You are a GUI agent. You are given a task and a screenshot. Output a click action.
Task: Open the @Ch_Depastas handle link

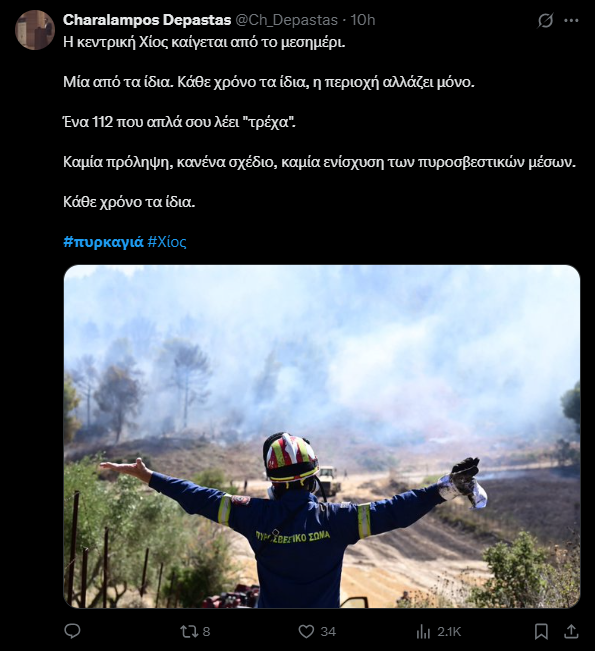286,20
